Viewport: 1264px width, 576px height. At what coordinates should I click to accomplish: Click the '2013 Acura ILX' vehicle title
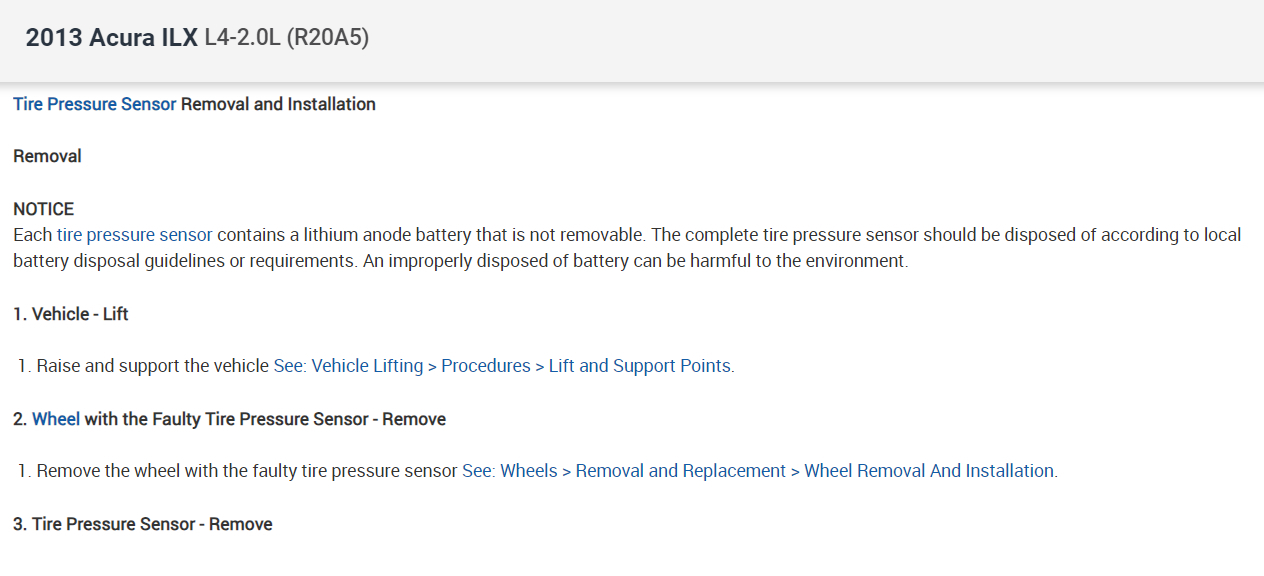point(111,39)
